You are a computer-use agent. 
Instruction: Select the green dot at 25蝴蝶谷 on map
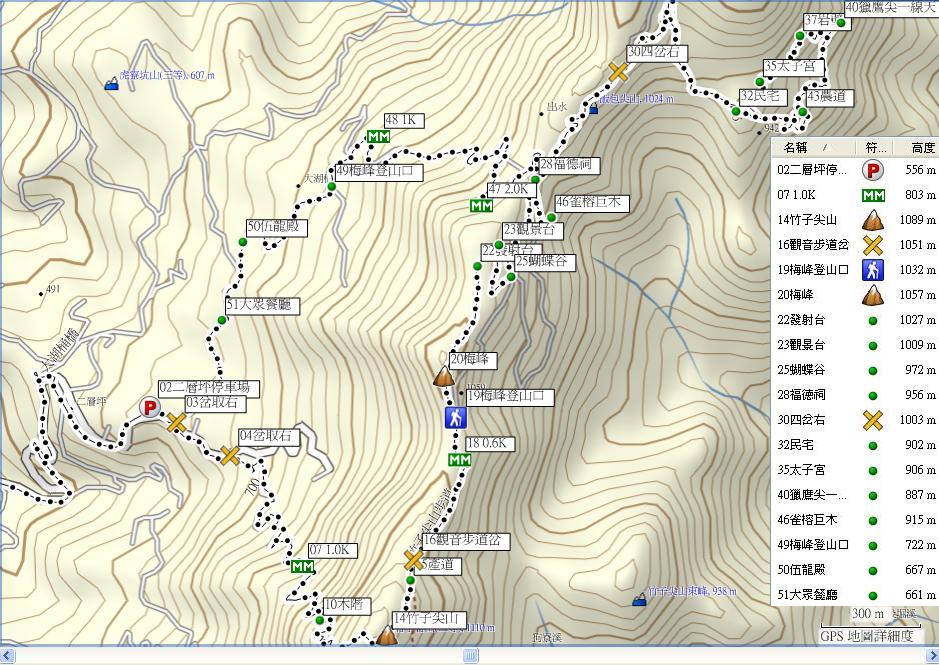pyautogui.click(x=511, y=277)
